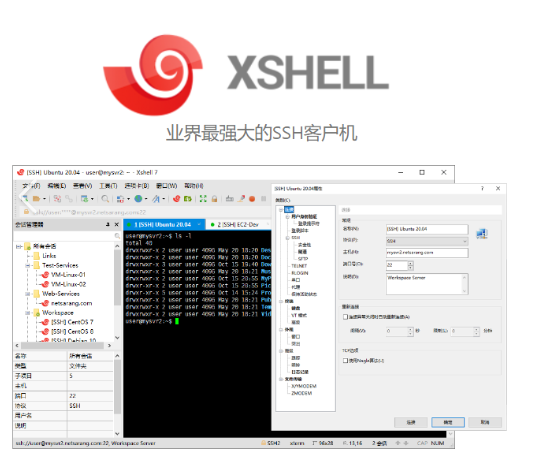
Task: Collapse the Web-Services folder
Action: (x=28, y=294)
